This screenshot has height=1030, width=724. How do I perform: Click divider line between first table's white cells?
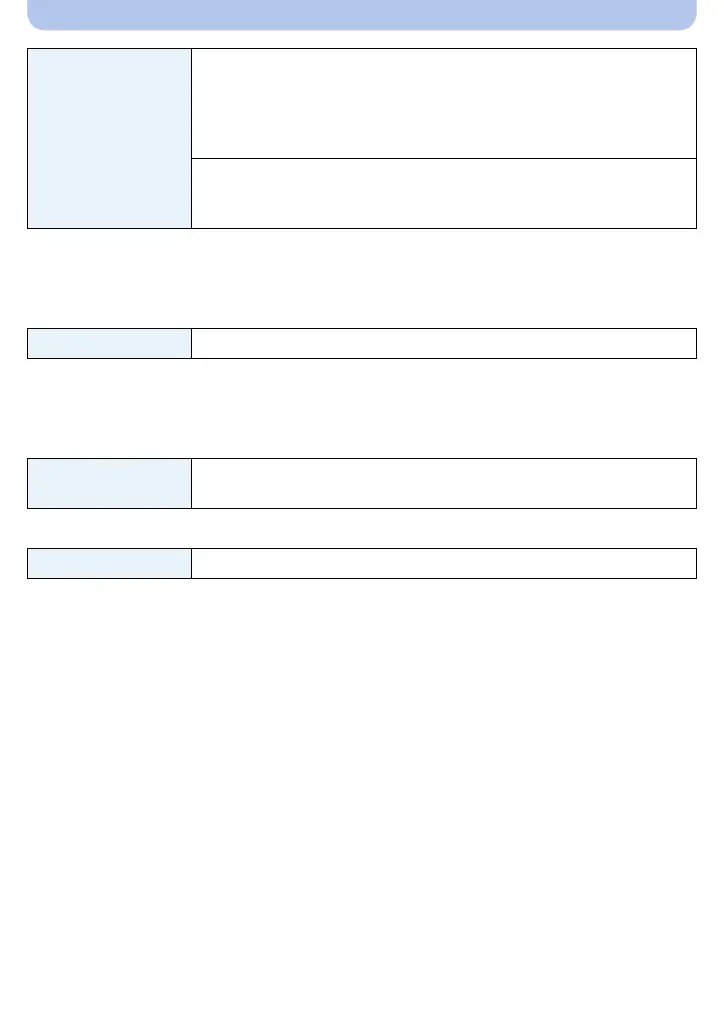tap(443, 158)
